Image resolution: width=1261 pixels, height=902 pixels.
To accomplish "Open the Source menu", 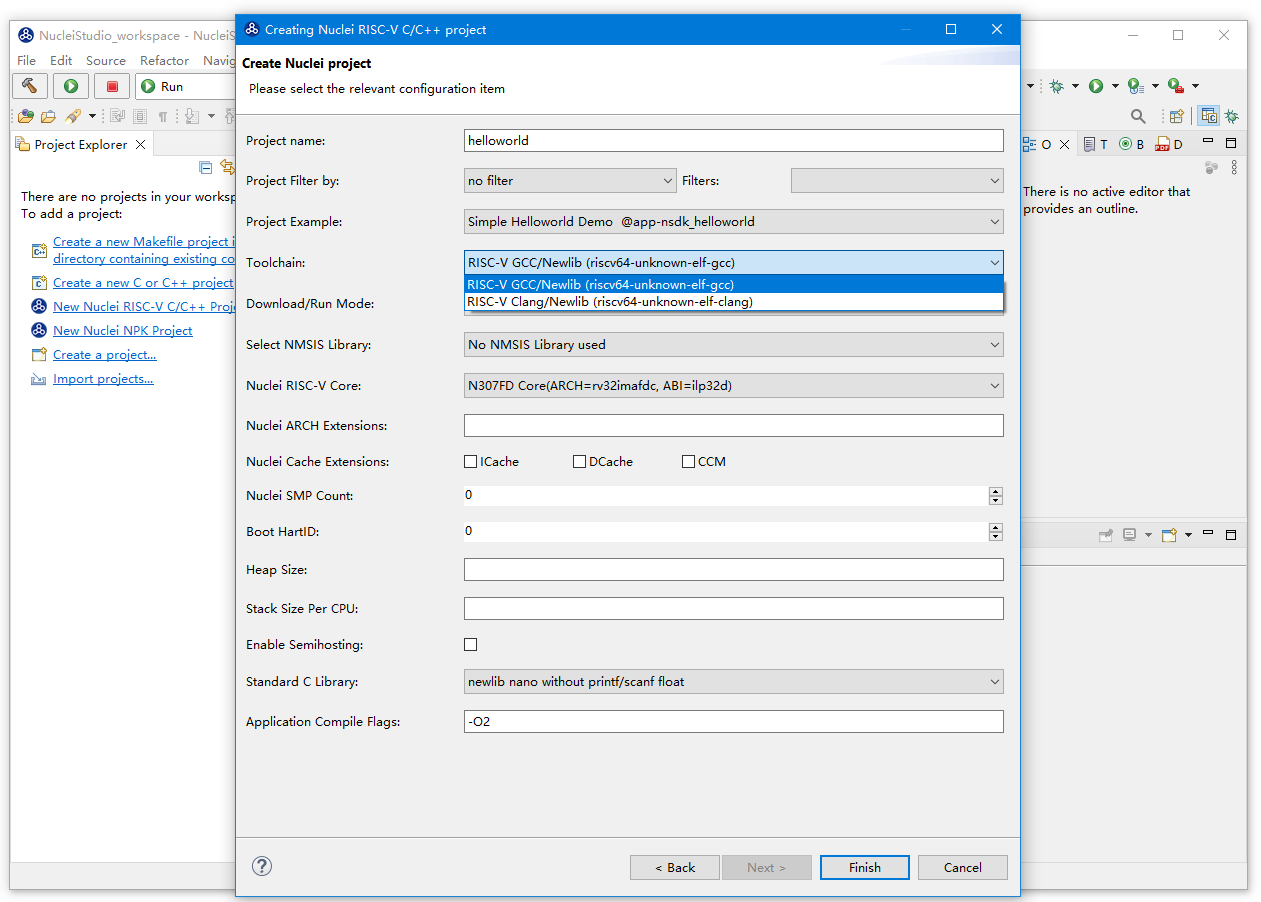I will tap(105, 61).
